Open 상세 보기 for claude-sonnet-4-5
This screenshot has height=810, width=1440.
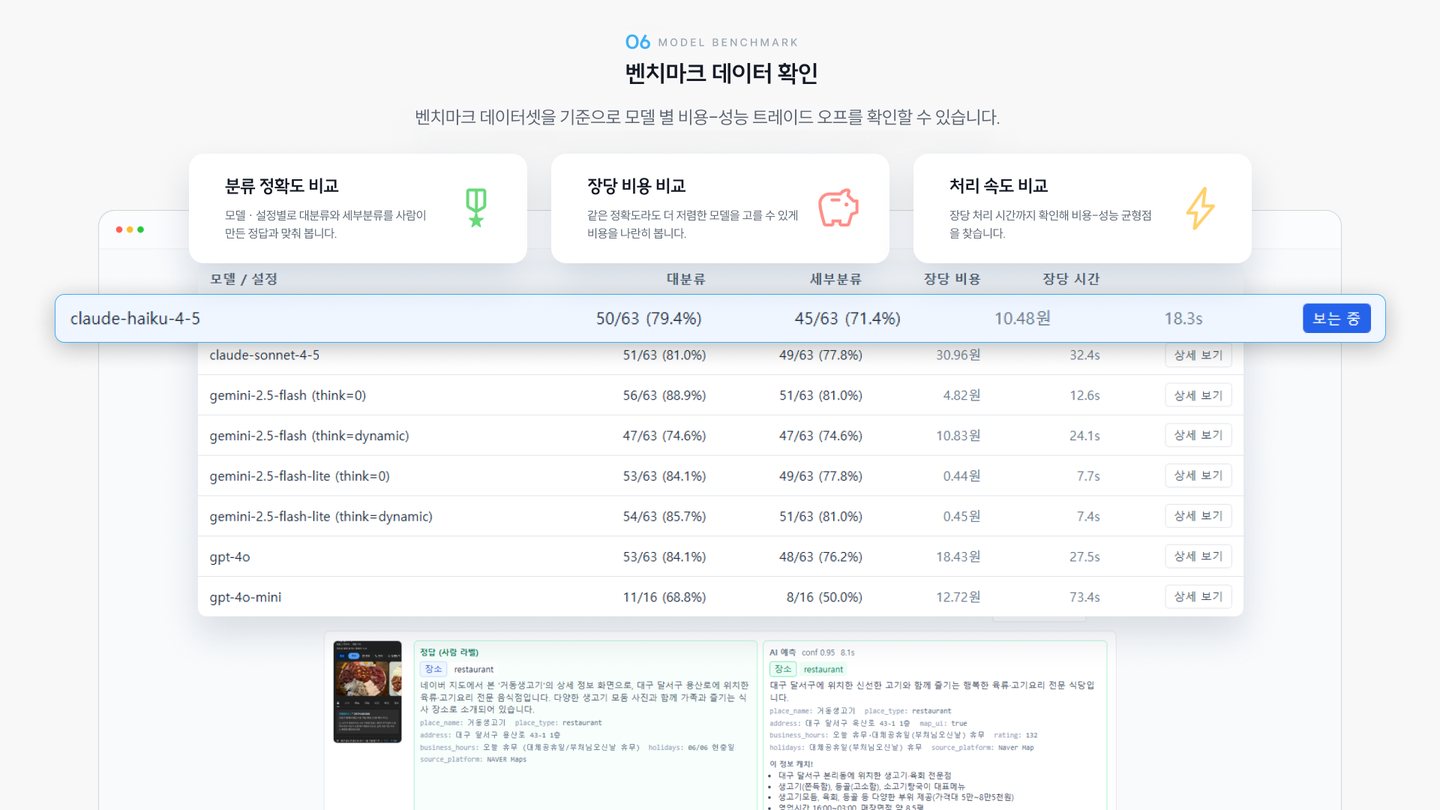(1198, 355)
